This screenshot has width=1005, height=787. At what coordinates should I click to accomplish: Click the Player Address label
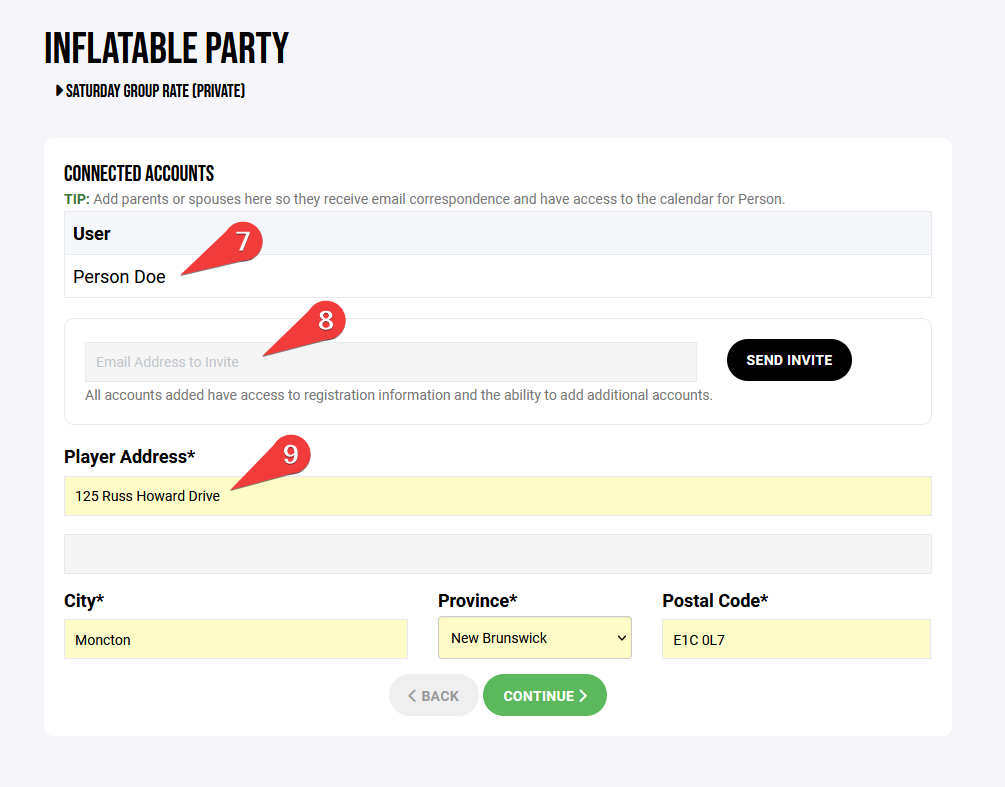click(x=129, y=457)
